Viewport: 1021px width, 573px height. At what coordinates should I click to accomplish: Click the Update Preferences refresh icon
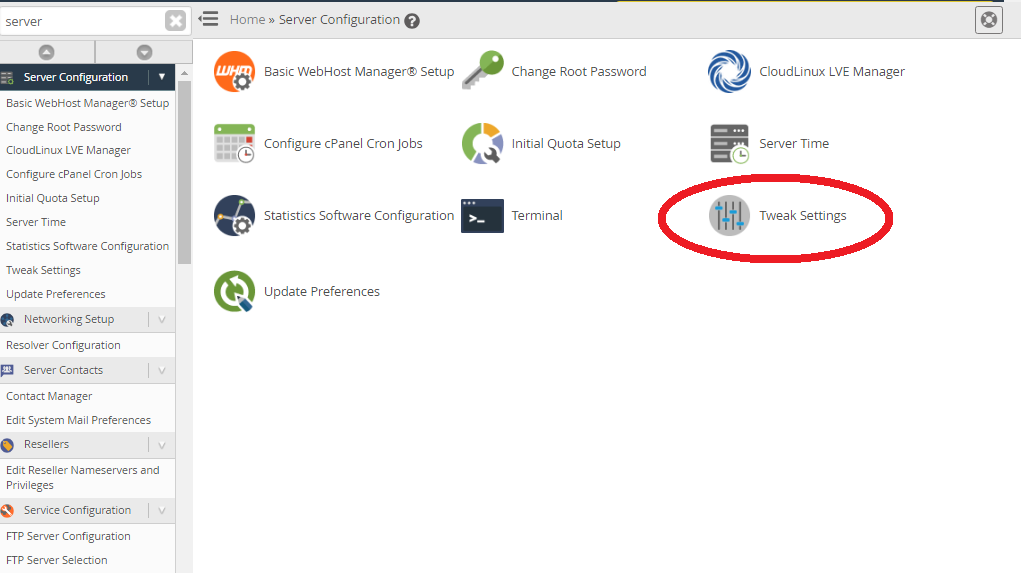point(234,291)
